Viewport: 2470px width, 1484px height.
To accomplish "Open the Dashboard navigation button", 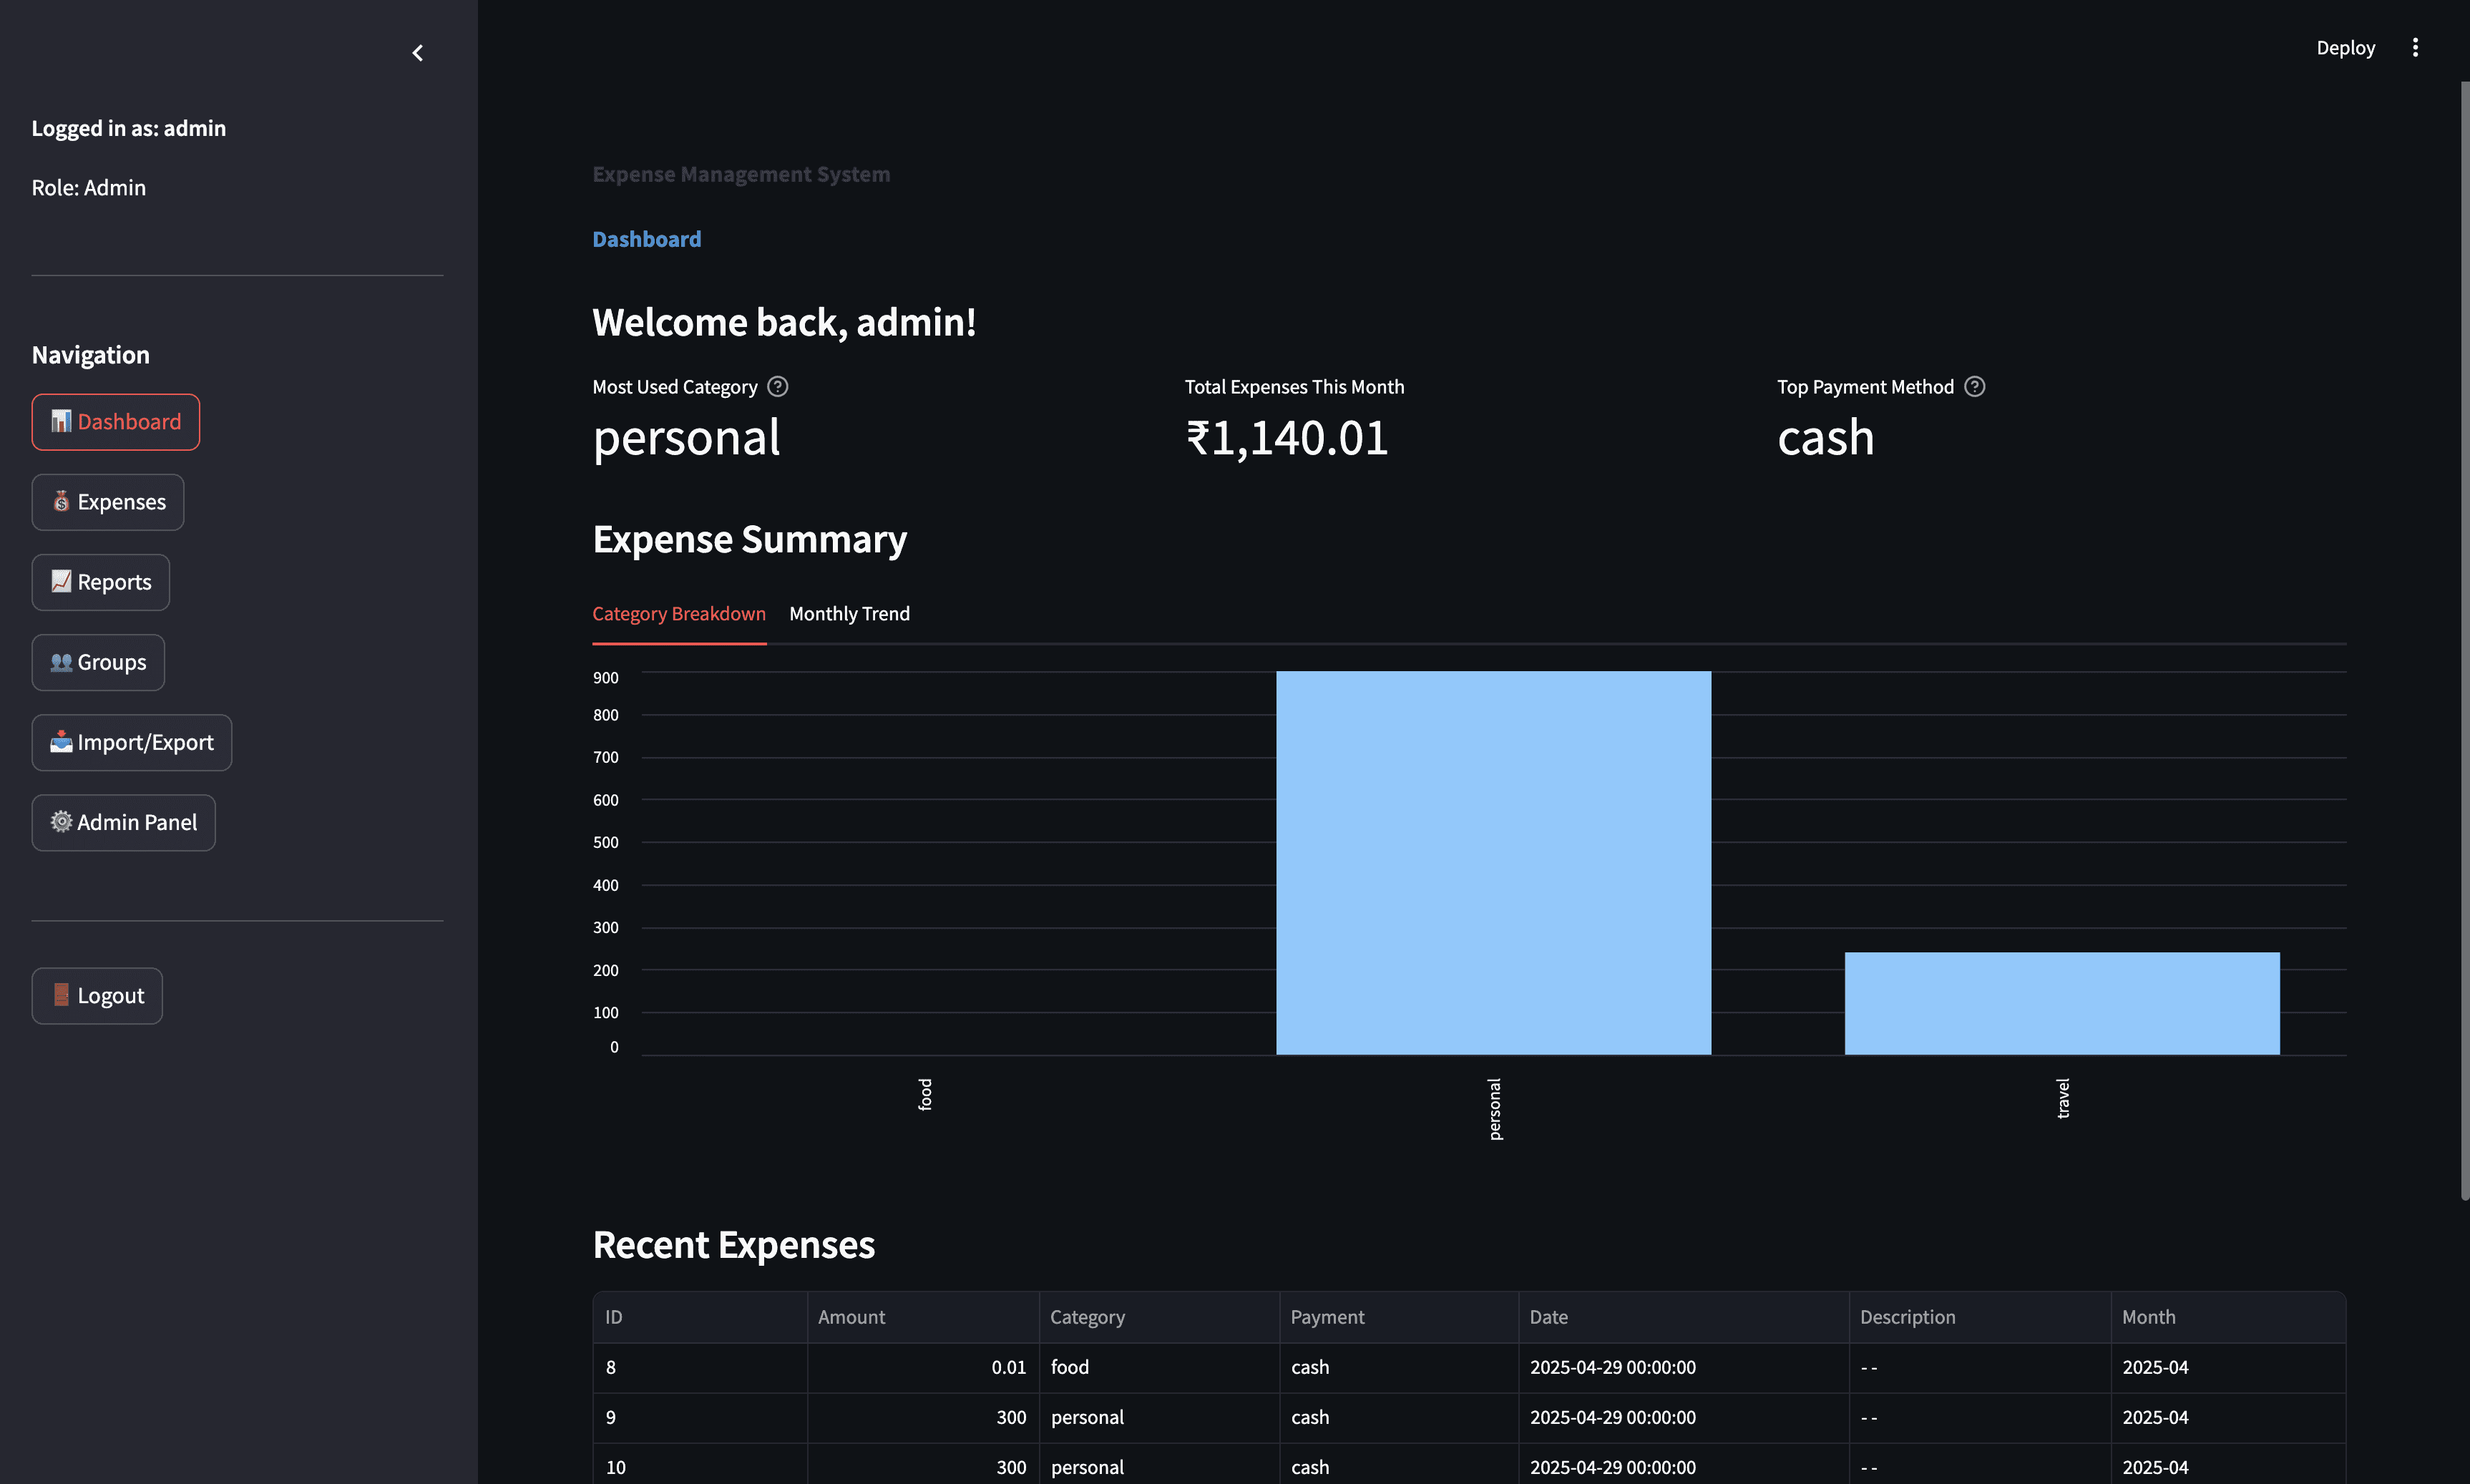I will point(116,422).
